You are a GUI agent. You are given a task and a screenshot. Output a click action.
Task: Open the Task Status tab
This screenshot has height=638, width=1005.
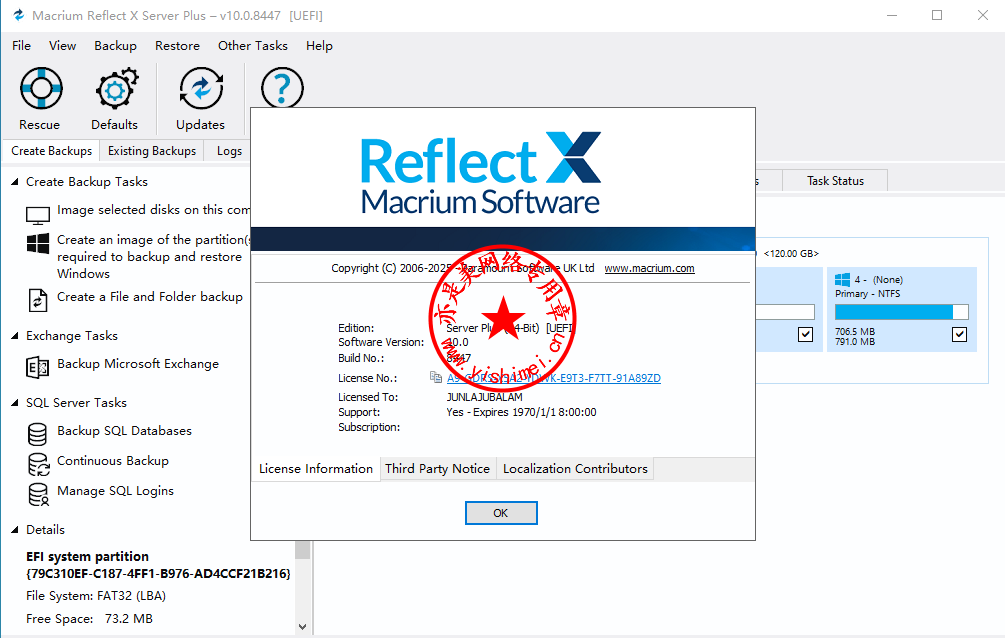835,181
